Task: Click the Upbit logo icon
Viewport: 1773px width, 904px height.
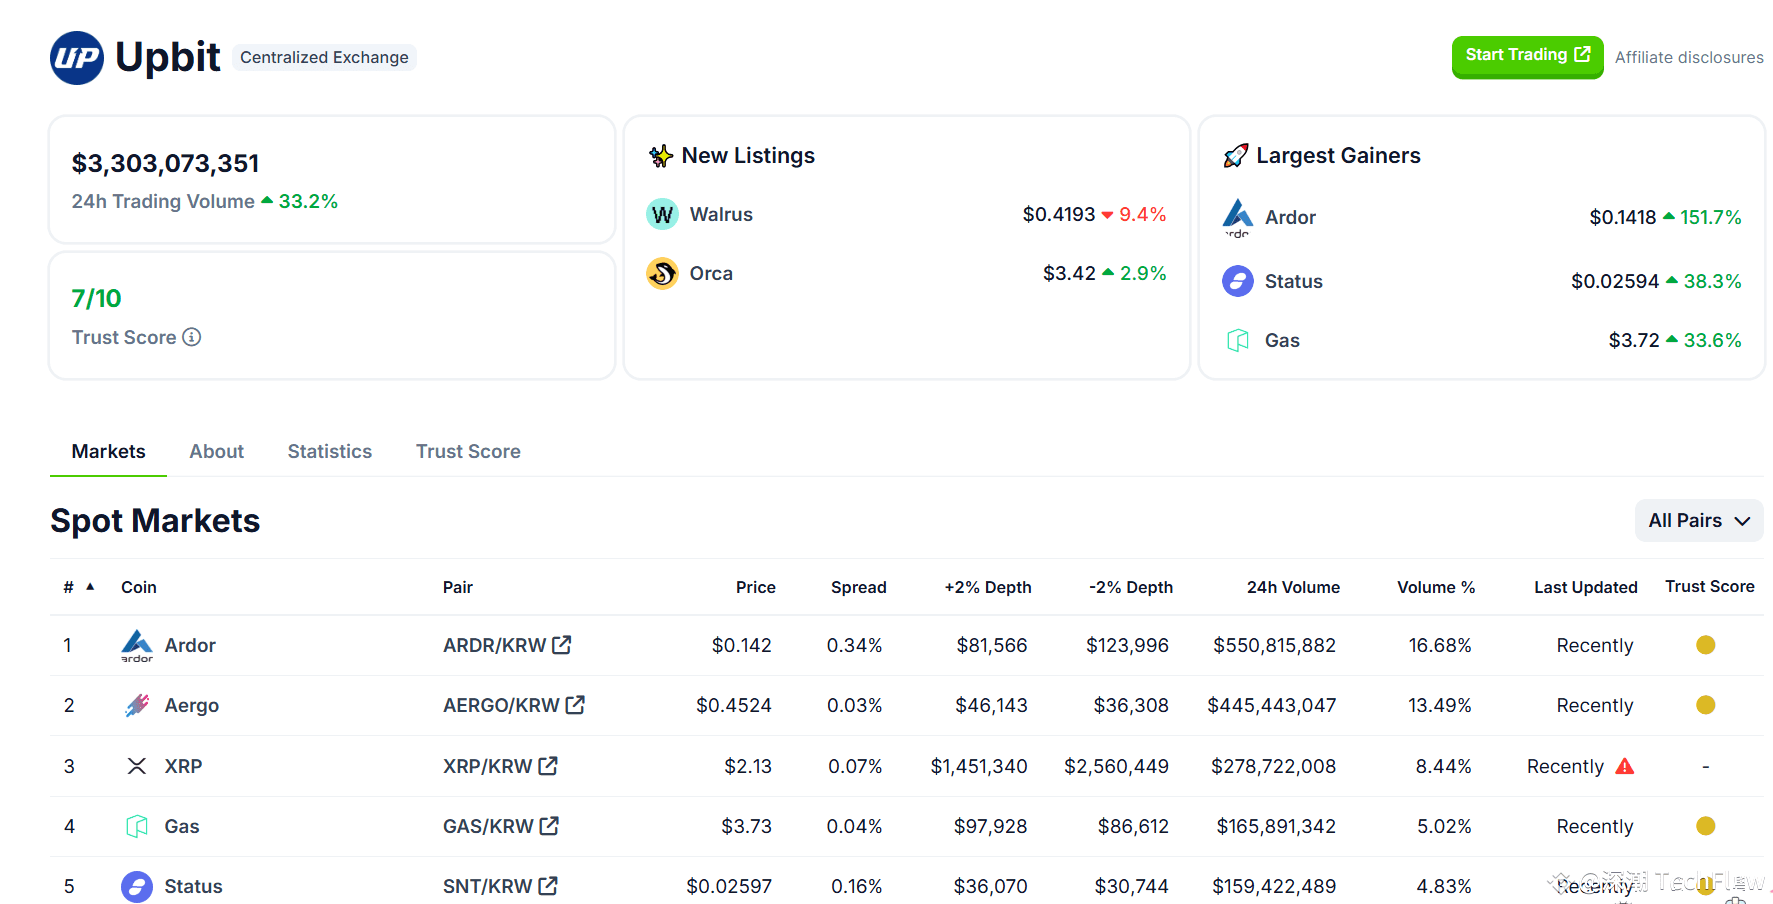Action: pyautogui.click(x=77, y=58)
